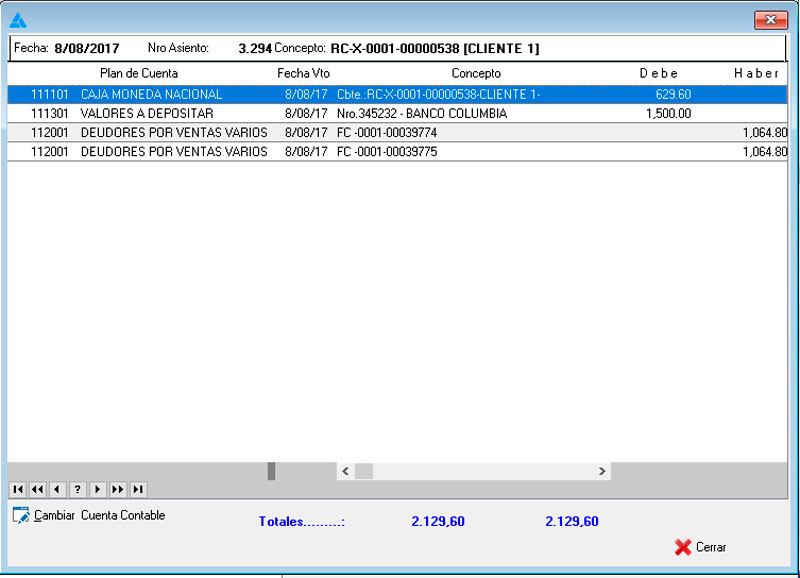
Task: Click the horizontal scrollbar thumb
Action: coord(363,471)
